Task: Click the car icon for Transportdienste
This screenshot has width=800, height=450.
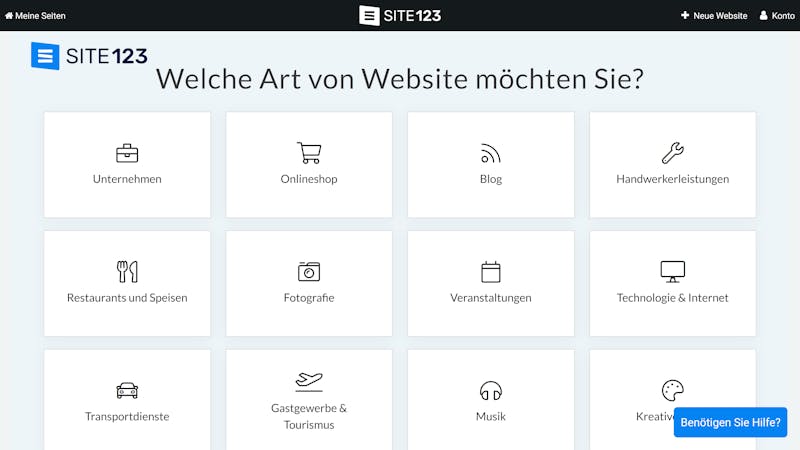Action: point(127,390)
